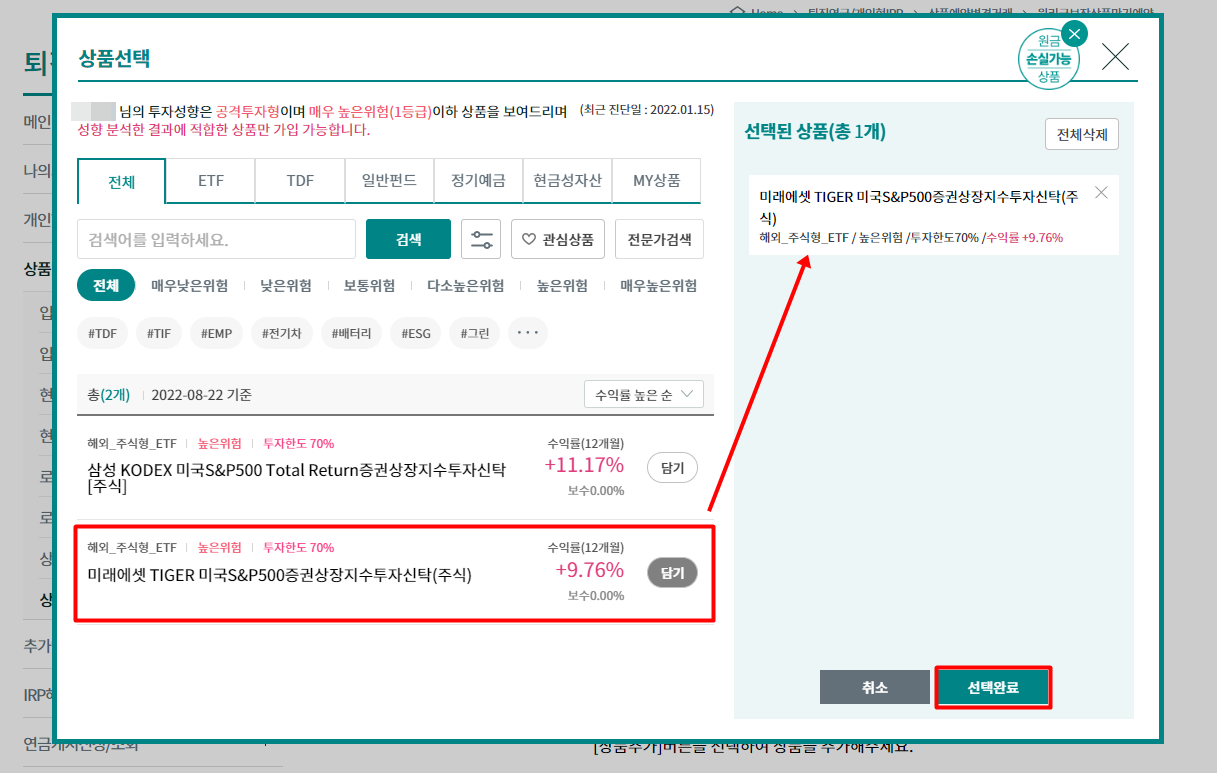
Task: Open 전문가검색 expert search
Action: [659, 239]
